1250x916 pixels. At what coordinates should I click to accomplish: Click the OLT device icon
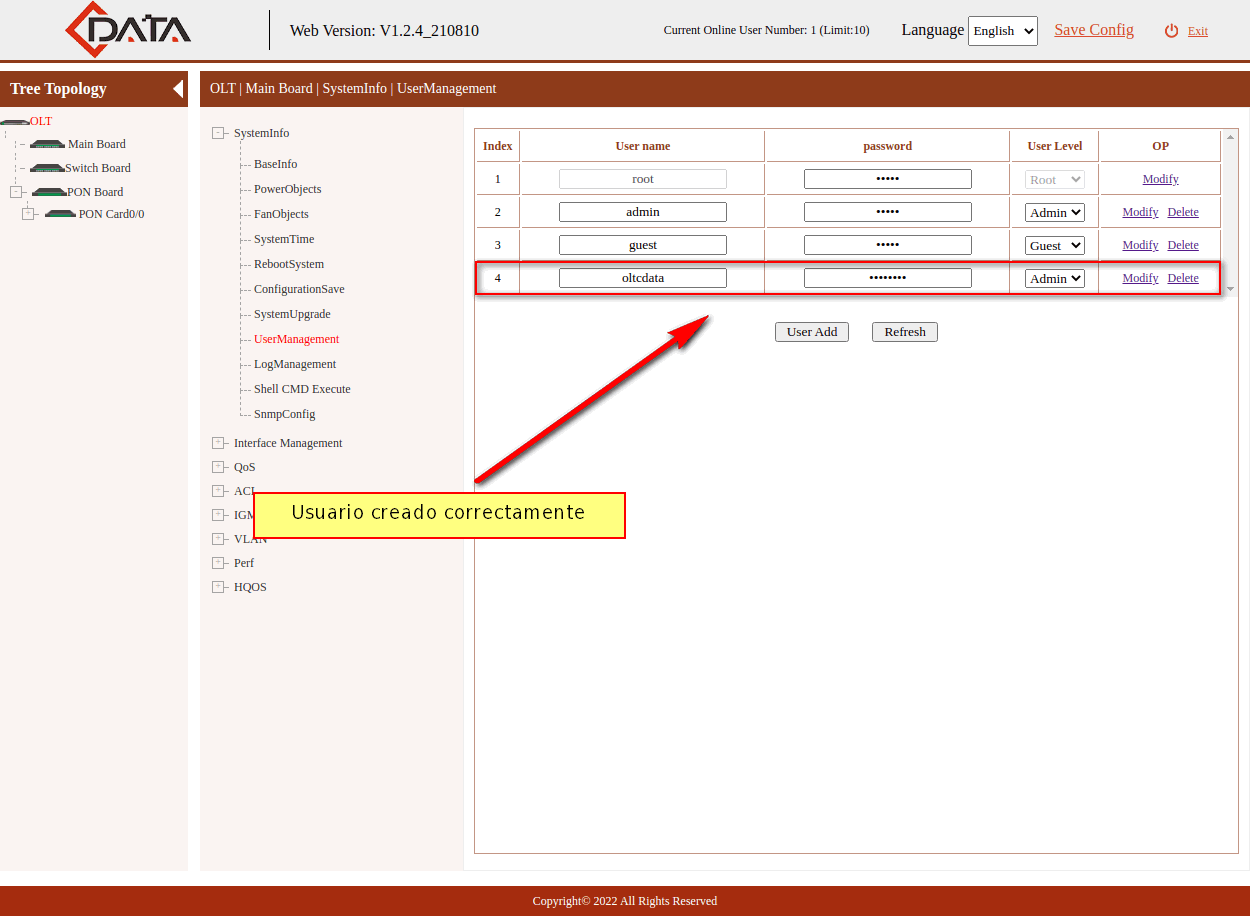[x=14, y=122]
